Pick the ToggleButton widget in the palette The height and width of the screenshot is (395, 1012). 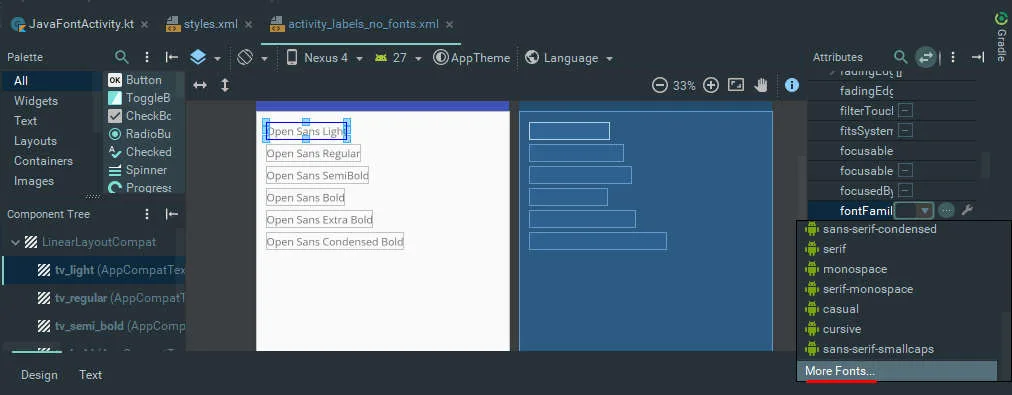click(139, 98)
